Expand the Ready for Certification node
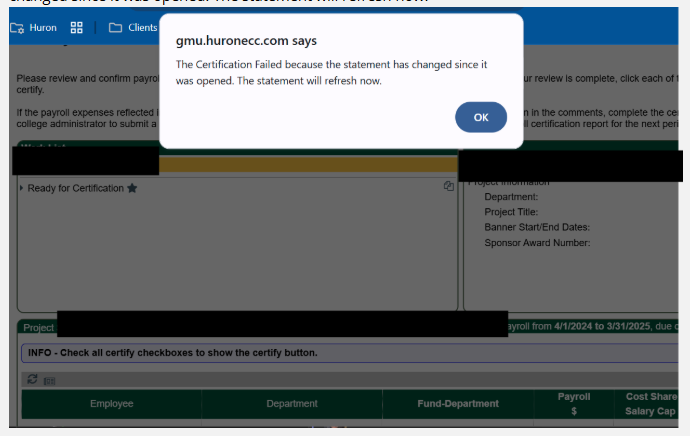This screenshot has height=436, width=692. [x=21, y=188]
